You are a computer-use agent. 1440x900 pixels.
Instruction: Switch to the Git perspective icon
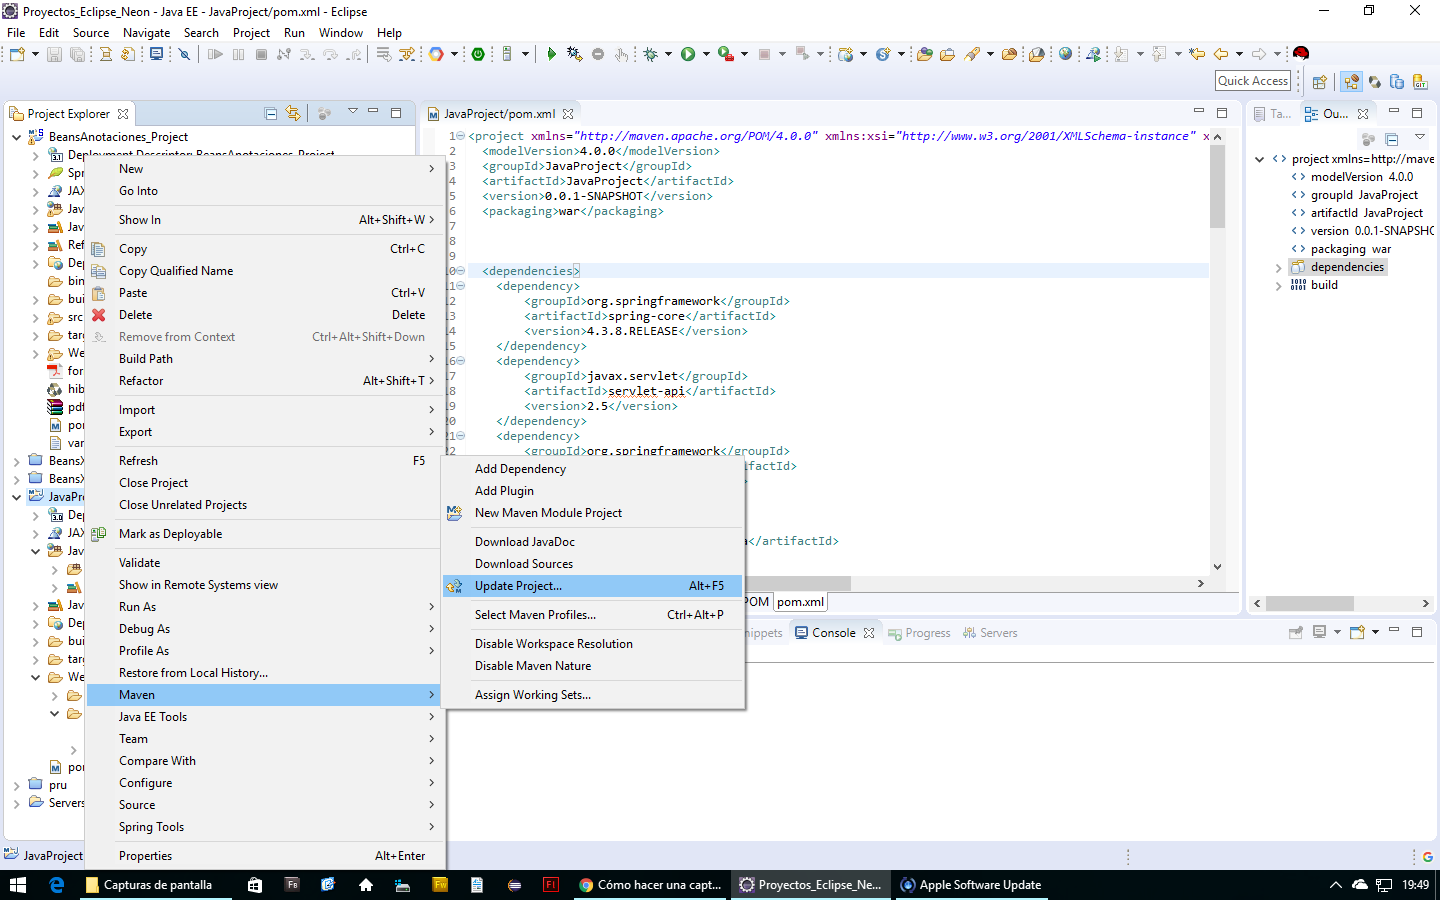click(x=1420, y=82)
